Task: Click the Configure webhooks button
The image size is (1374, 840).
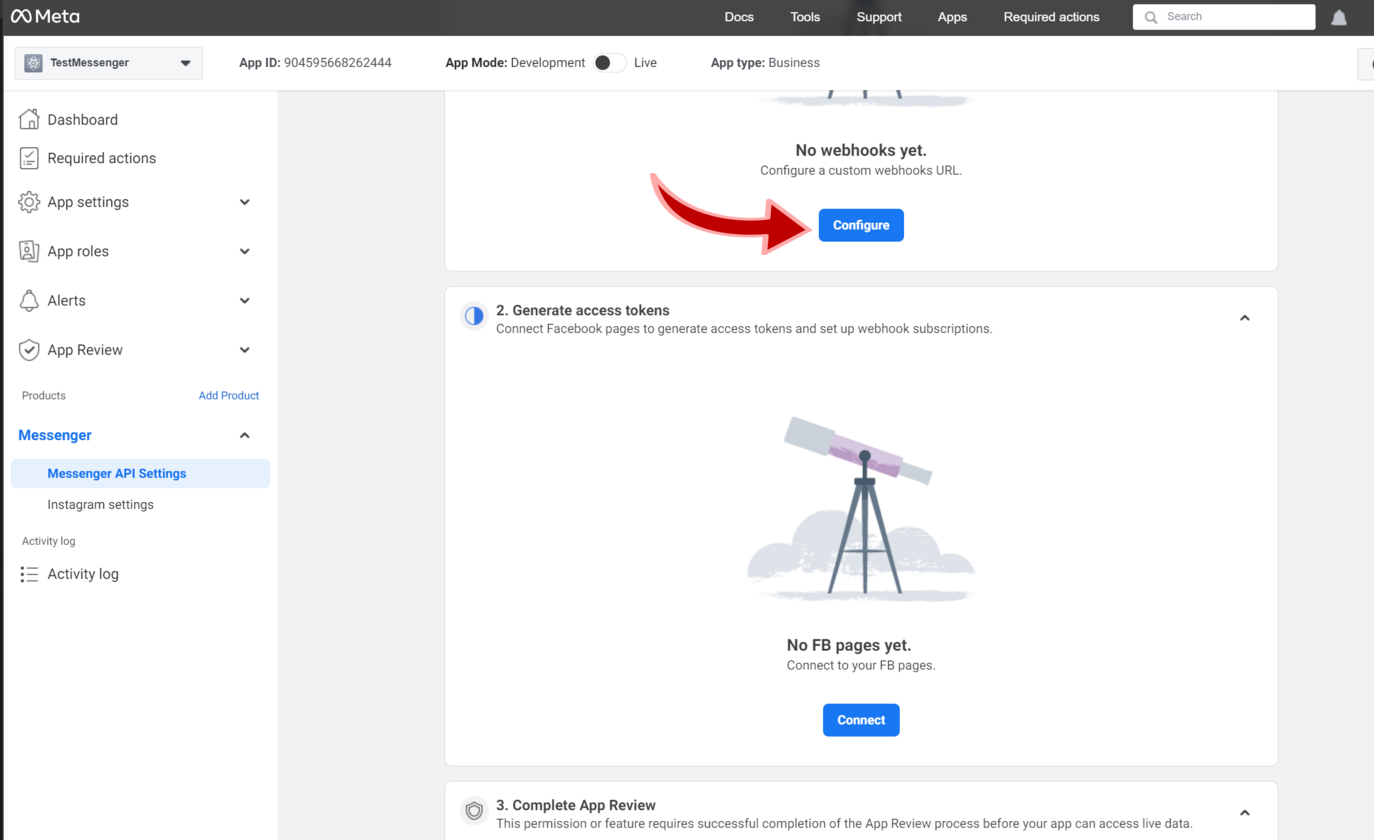Action: point(860,224)
